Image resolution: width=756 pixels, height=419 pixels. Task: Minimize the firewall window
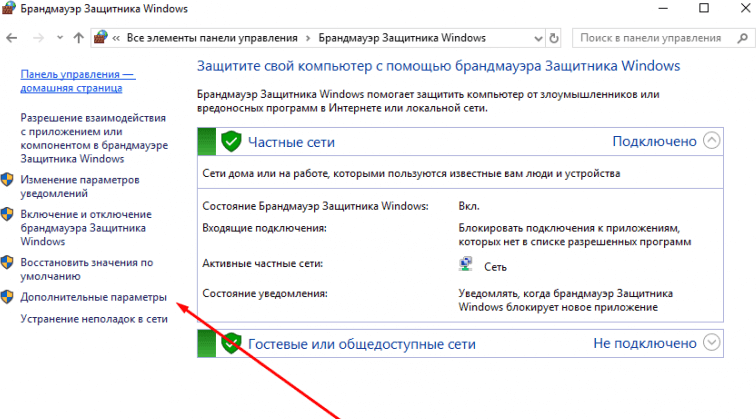coord(663,9)
